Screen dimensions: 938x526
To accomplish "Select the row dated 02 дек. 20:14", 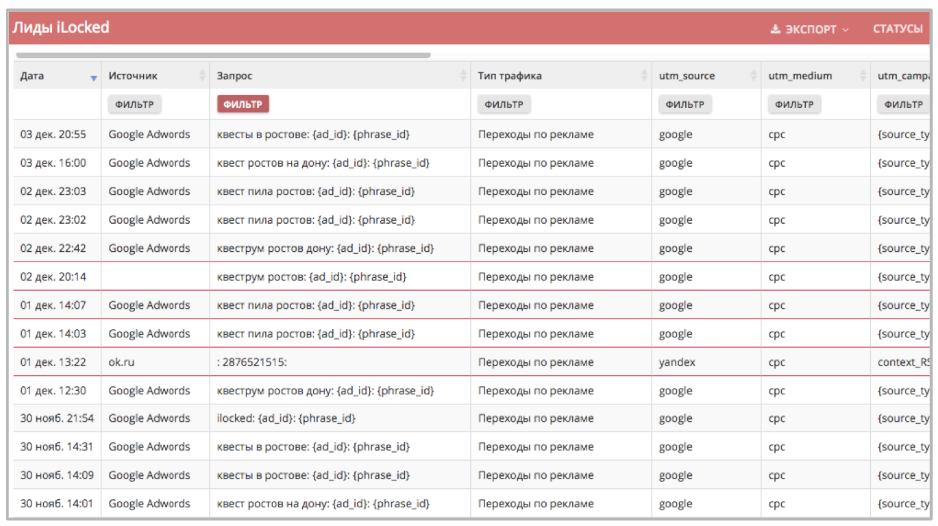I will pyautogui.click(x=471, y=276).
